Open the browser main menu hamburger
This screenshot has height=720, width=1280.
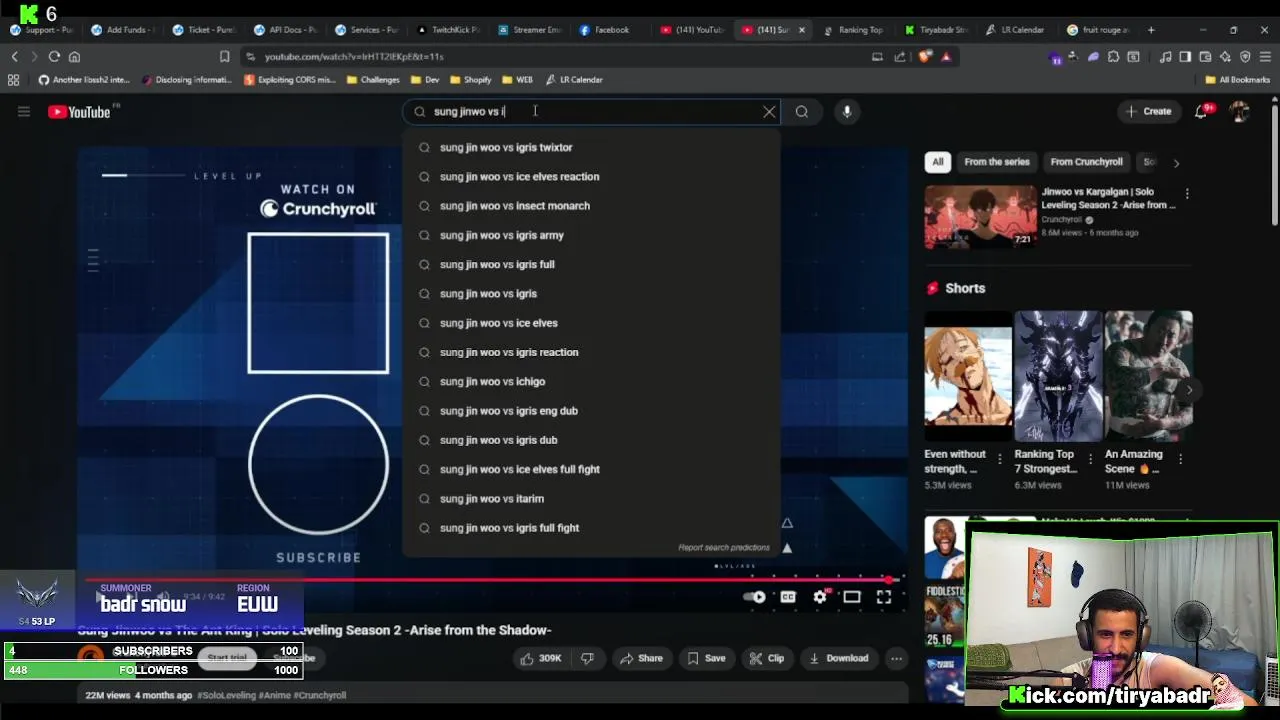click(1265, 57)
